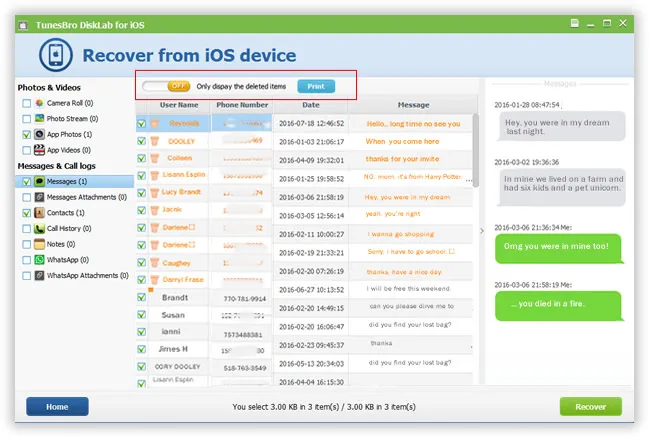
Task: Click the green Recover button
Action: tap(590, 407)
